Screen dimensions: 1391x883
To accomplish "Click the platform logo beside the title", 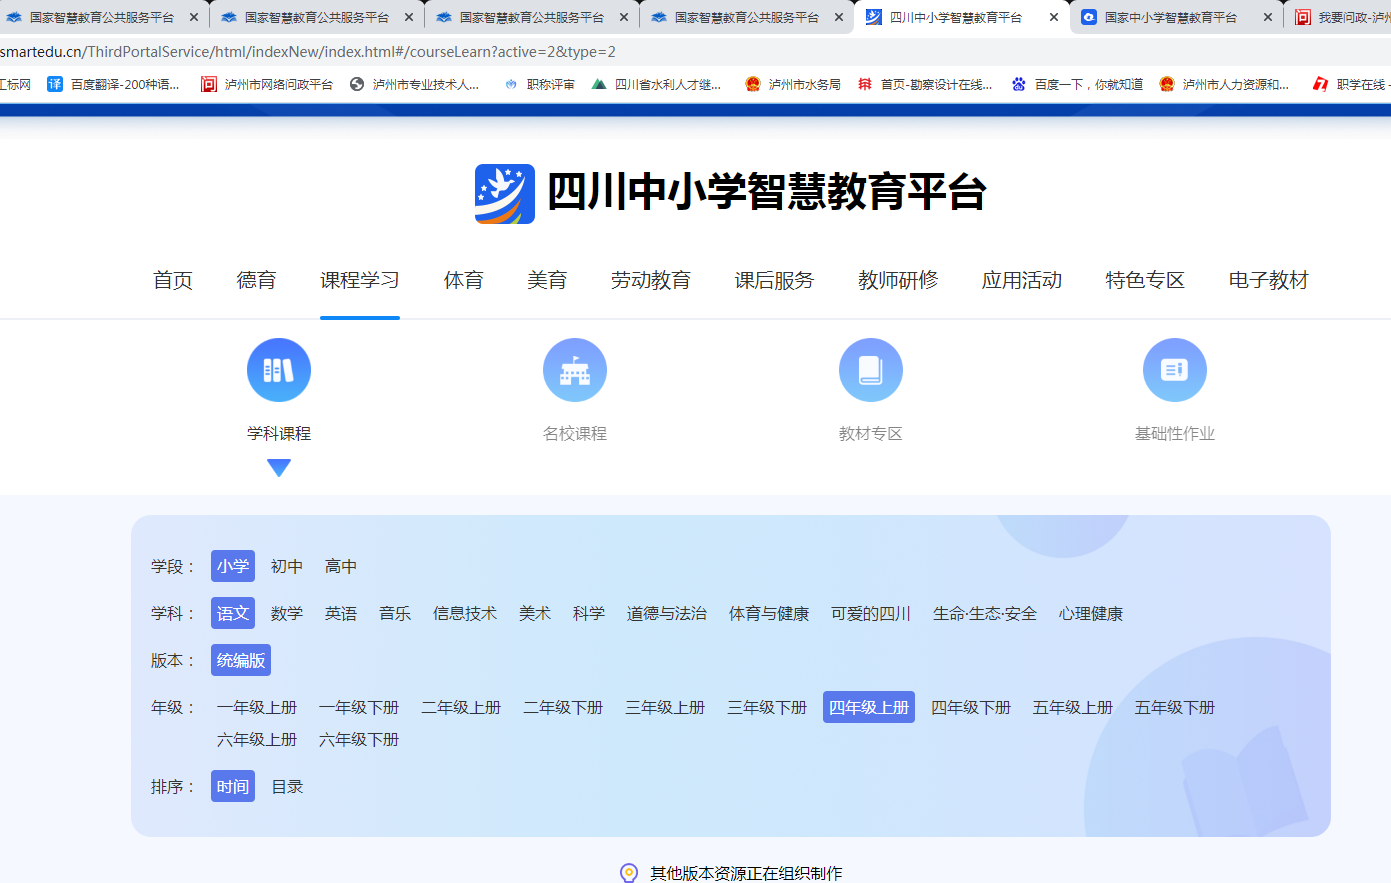I will 505,193.
